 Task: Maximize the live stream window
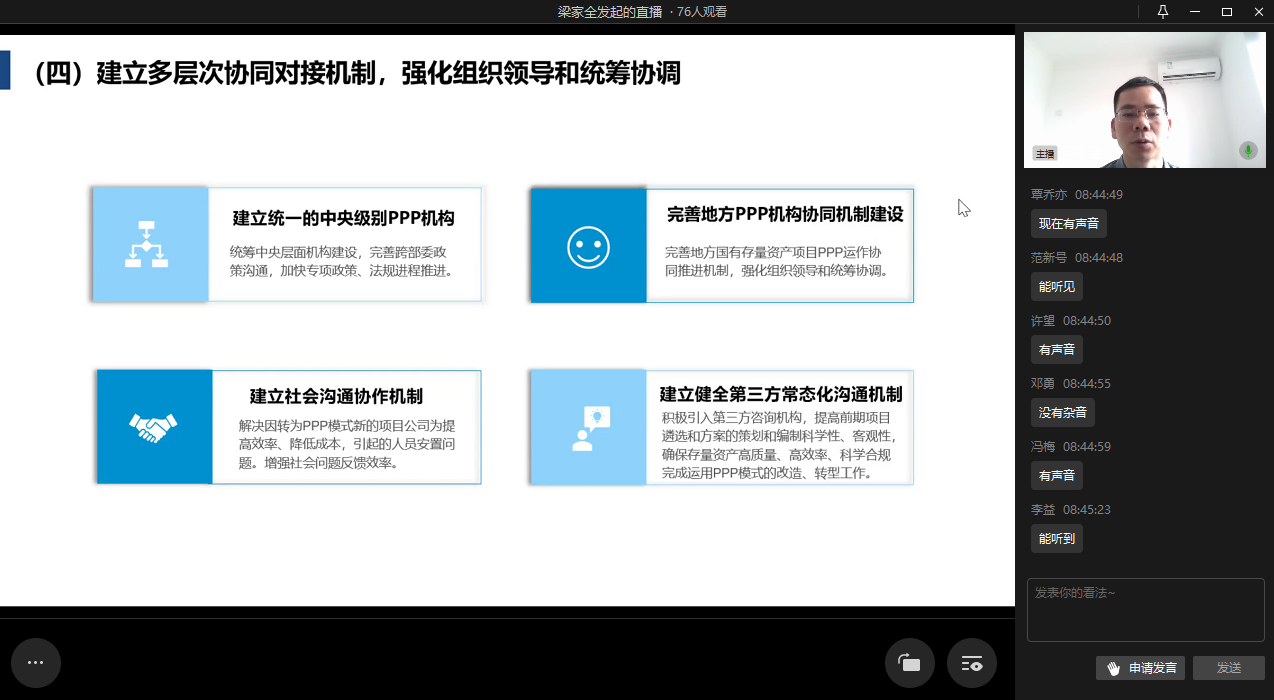[1226, 12]
